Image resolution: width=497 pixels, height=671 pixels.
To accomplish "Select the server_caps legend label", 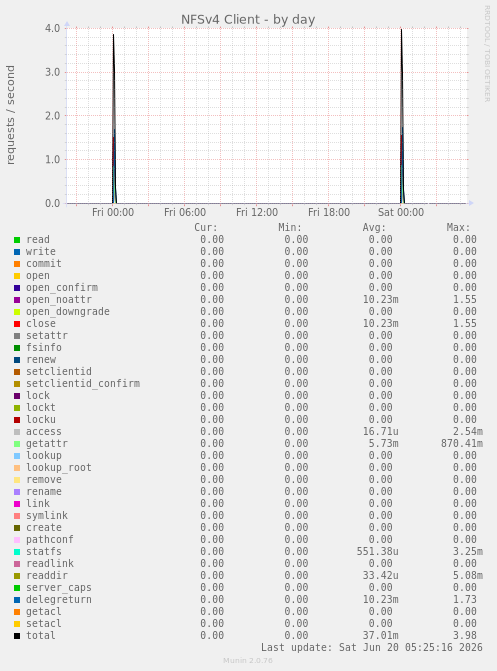I will [59, 588].
